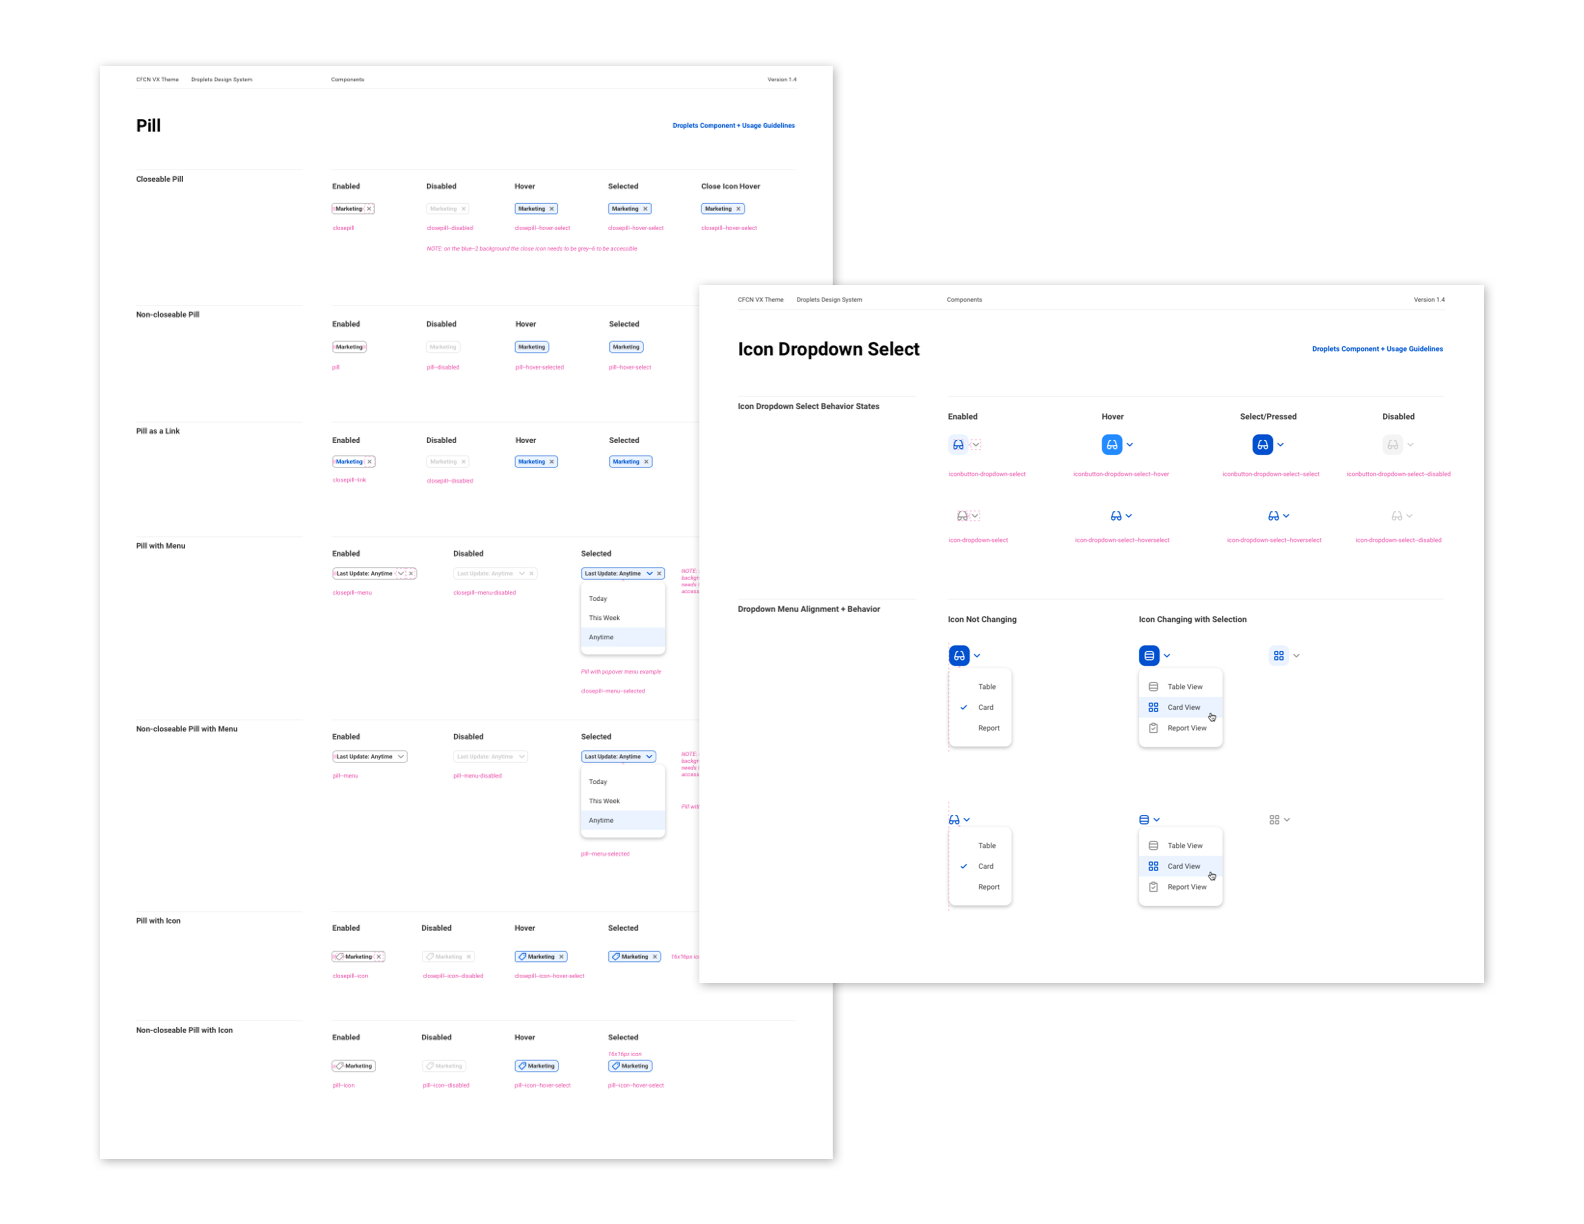The height and width of the screenshot is (1224, 1584).
Task: Click the glasses icon labeled icon-dropdown-select
Action: click(962, 516)
